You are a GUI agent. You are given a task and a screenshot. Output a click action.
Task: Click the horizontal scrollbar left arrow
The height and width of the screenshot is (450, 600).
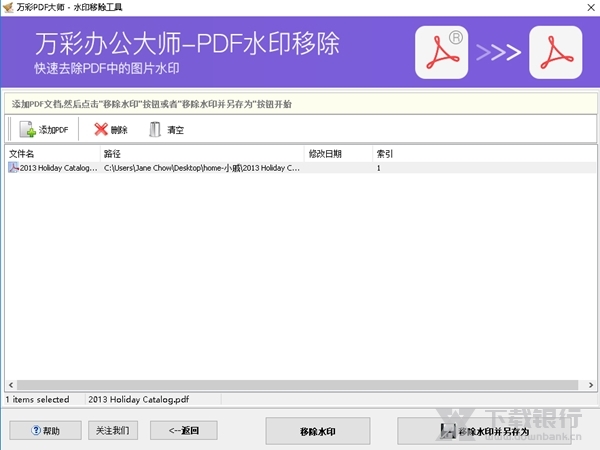coord(11,385)
